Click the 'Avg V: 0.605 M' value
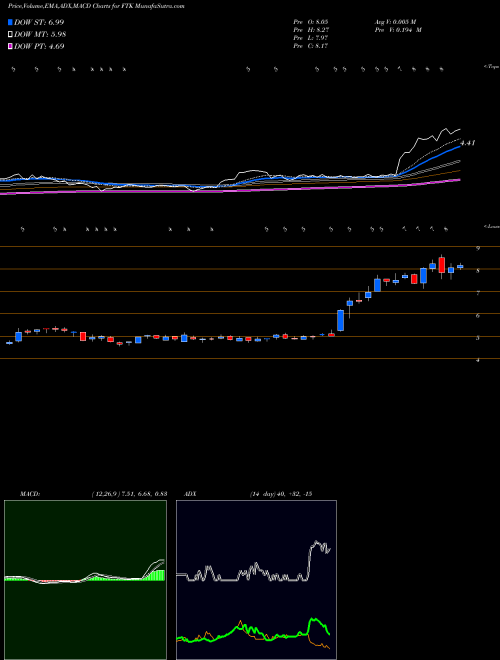The height and width of the screenshot is (660, 500). [x=395, y=22]
